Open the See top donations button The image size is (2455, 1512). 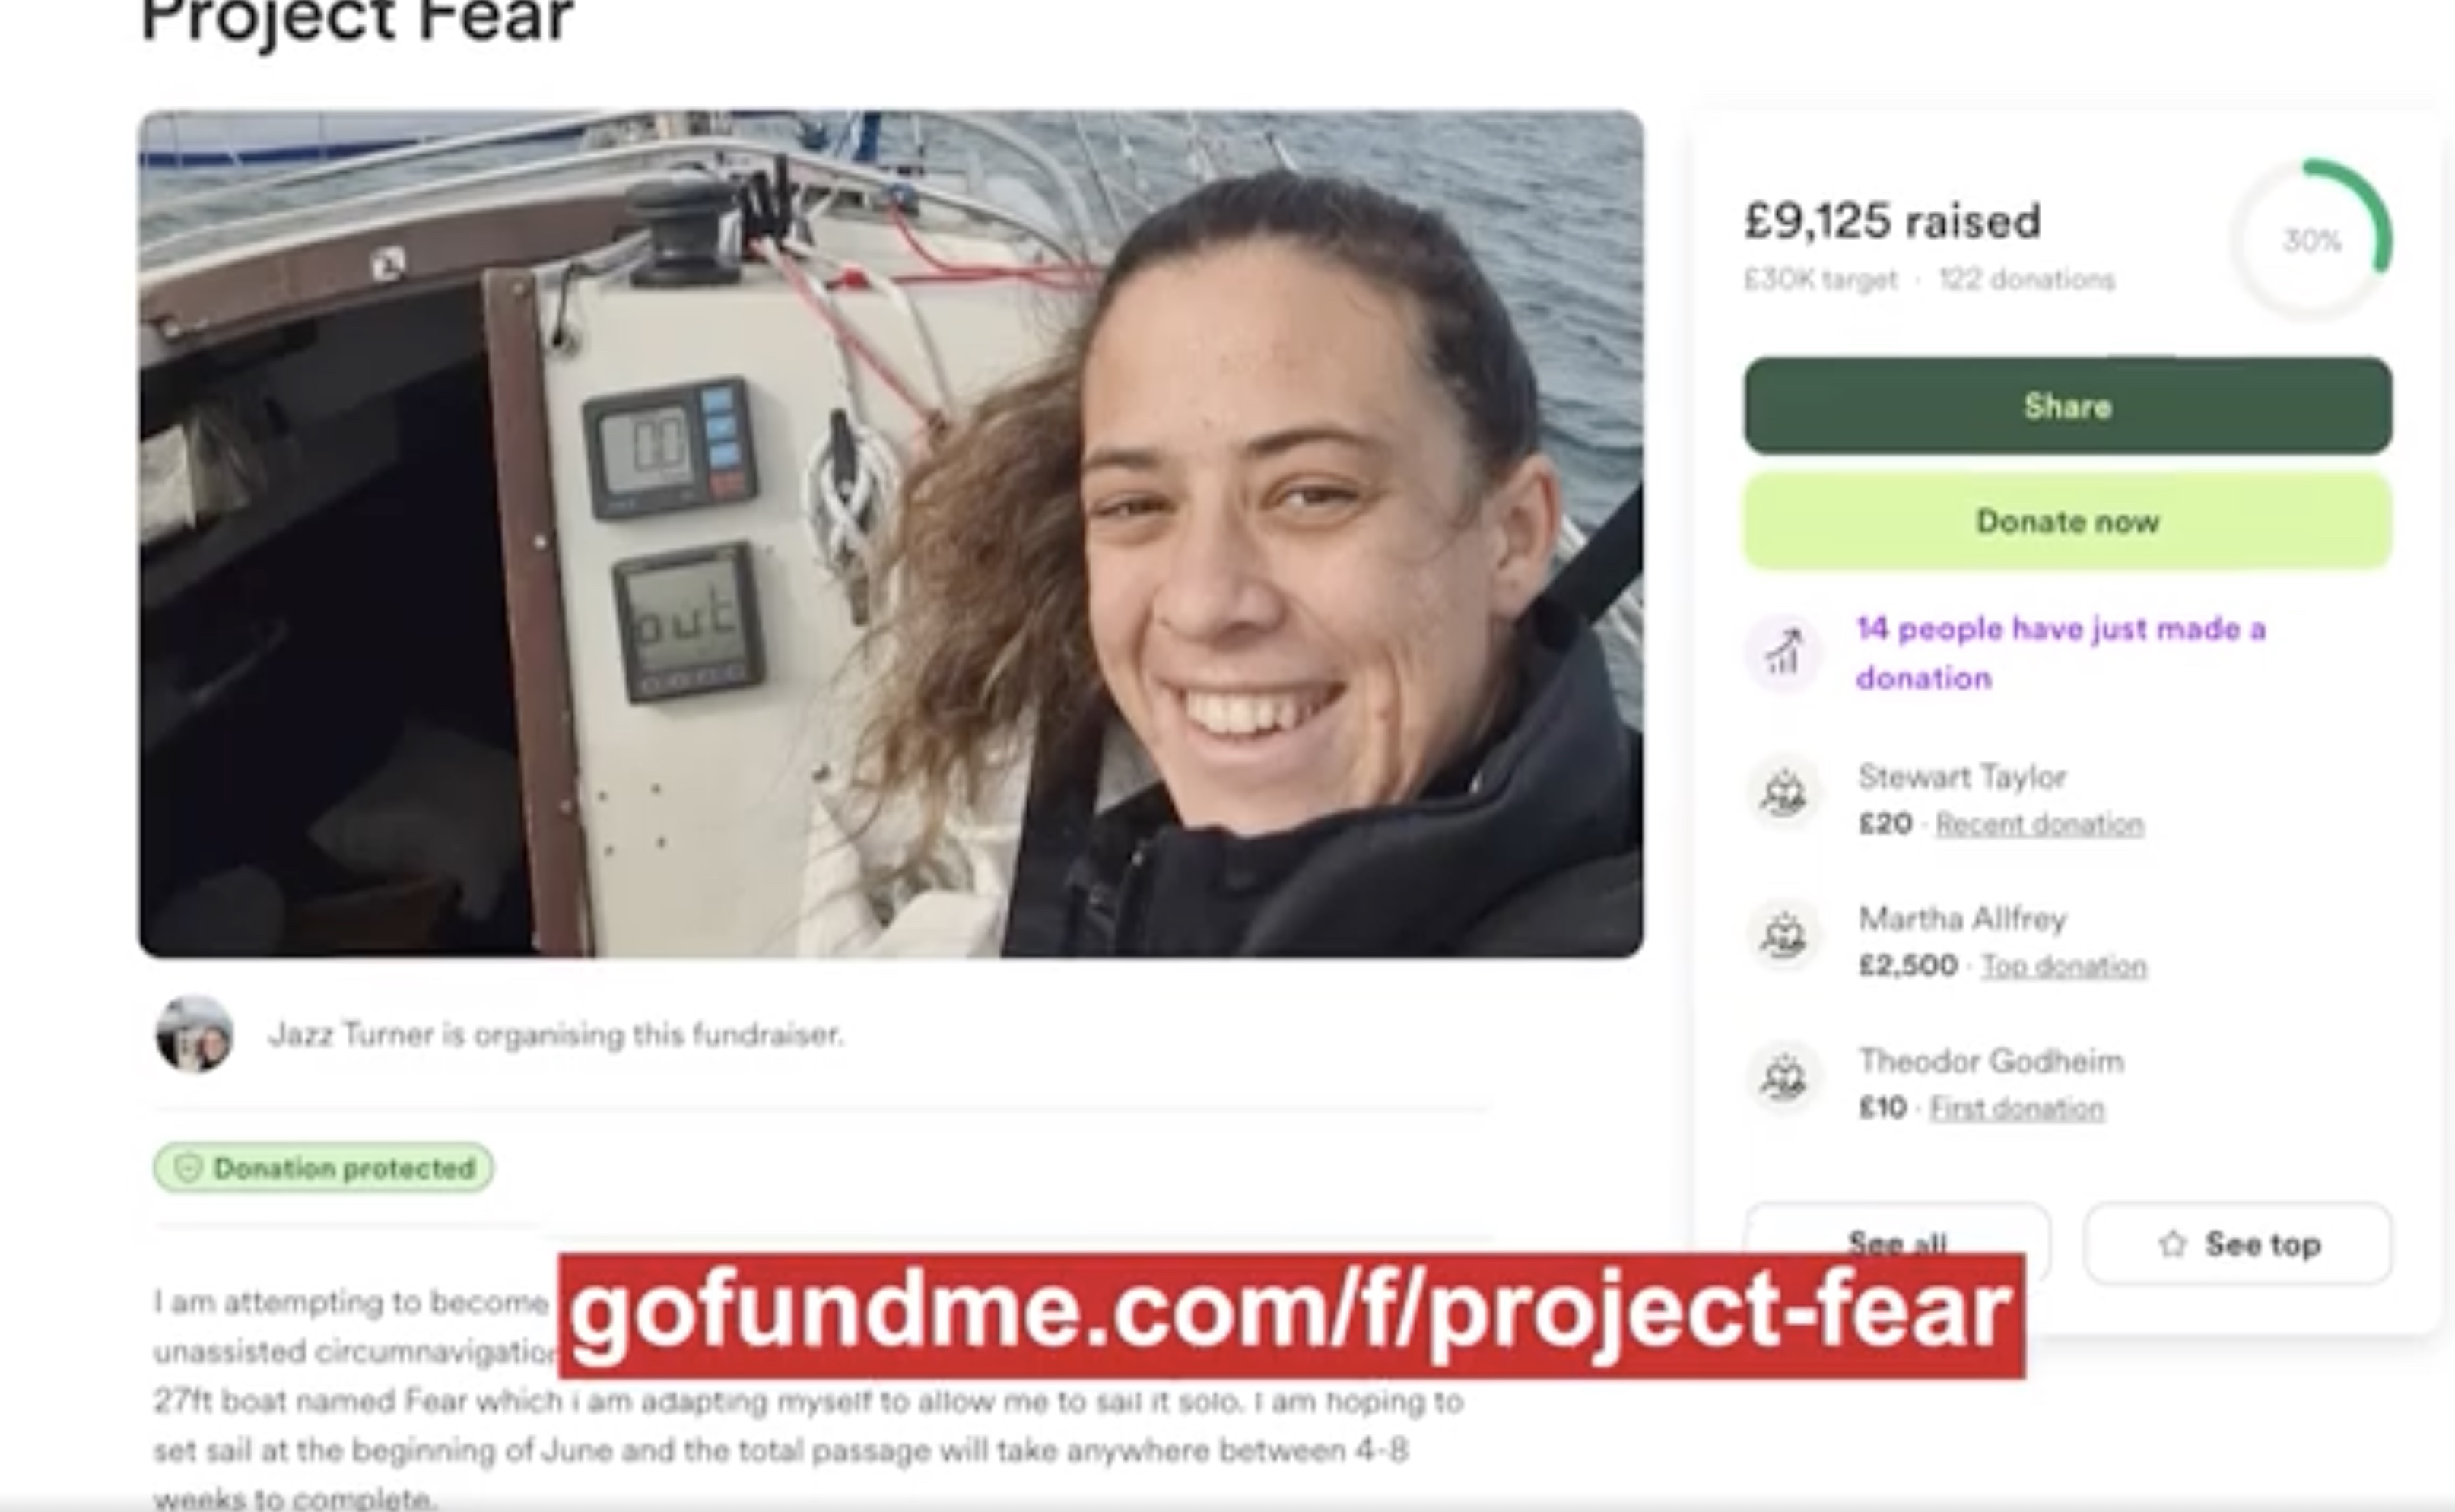click(x=2238, y=1243)
